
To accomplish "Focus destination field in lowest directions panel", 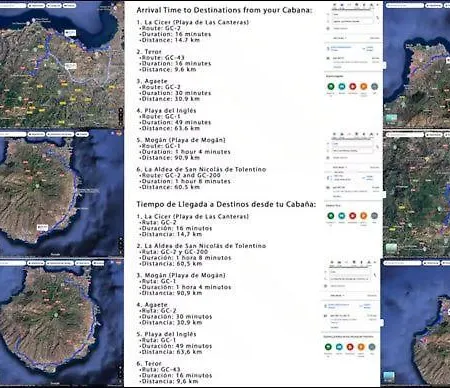I will point(349,279).
